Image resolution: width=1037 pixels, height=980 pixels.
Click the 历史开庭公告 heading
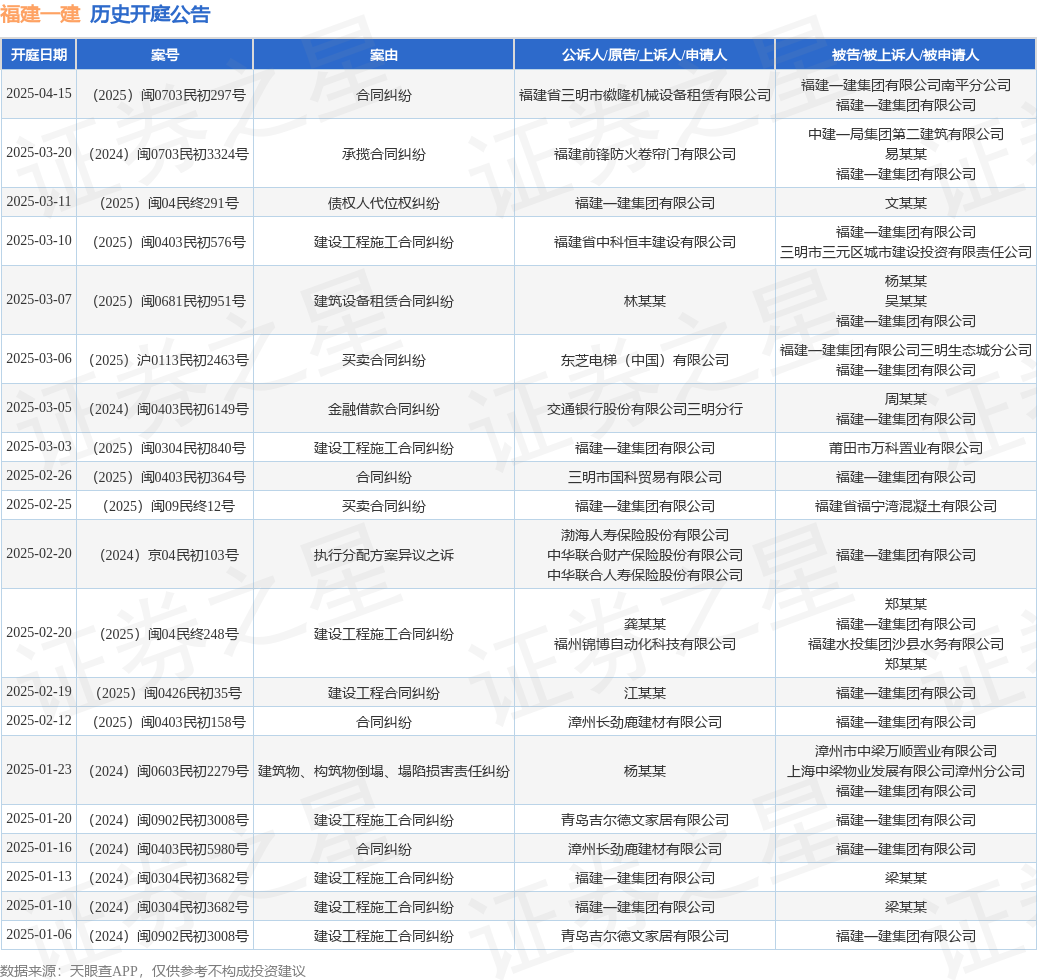point(150,14)
